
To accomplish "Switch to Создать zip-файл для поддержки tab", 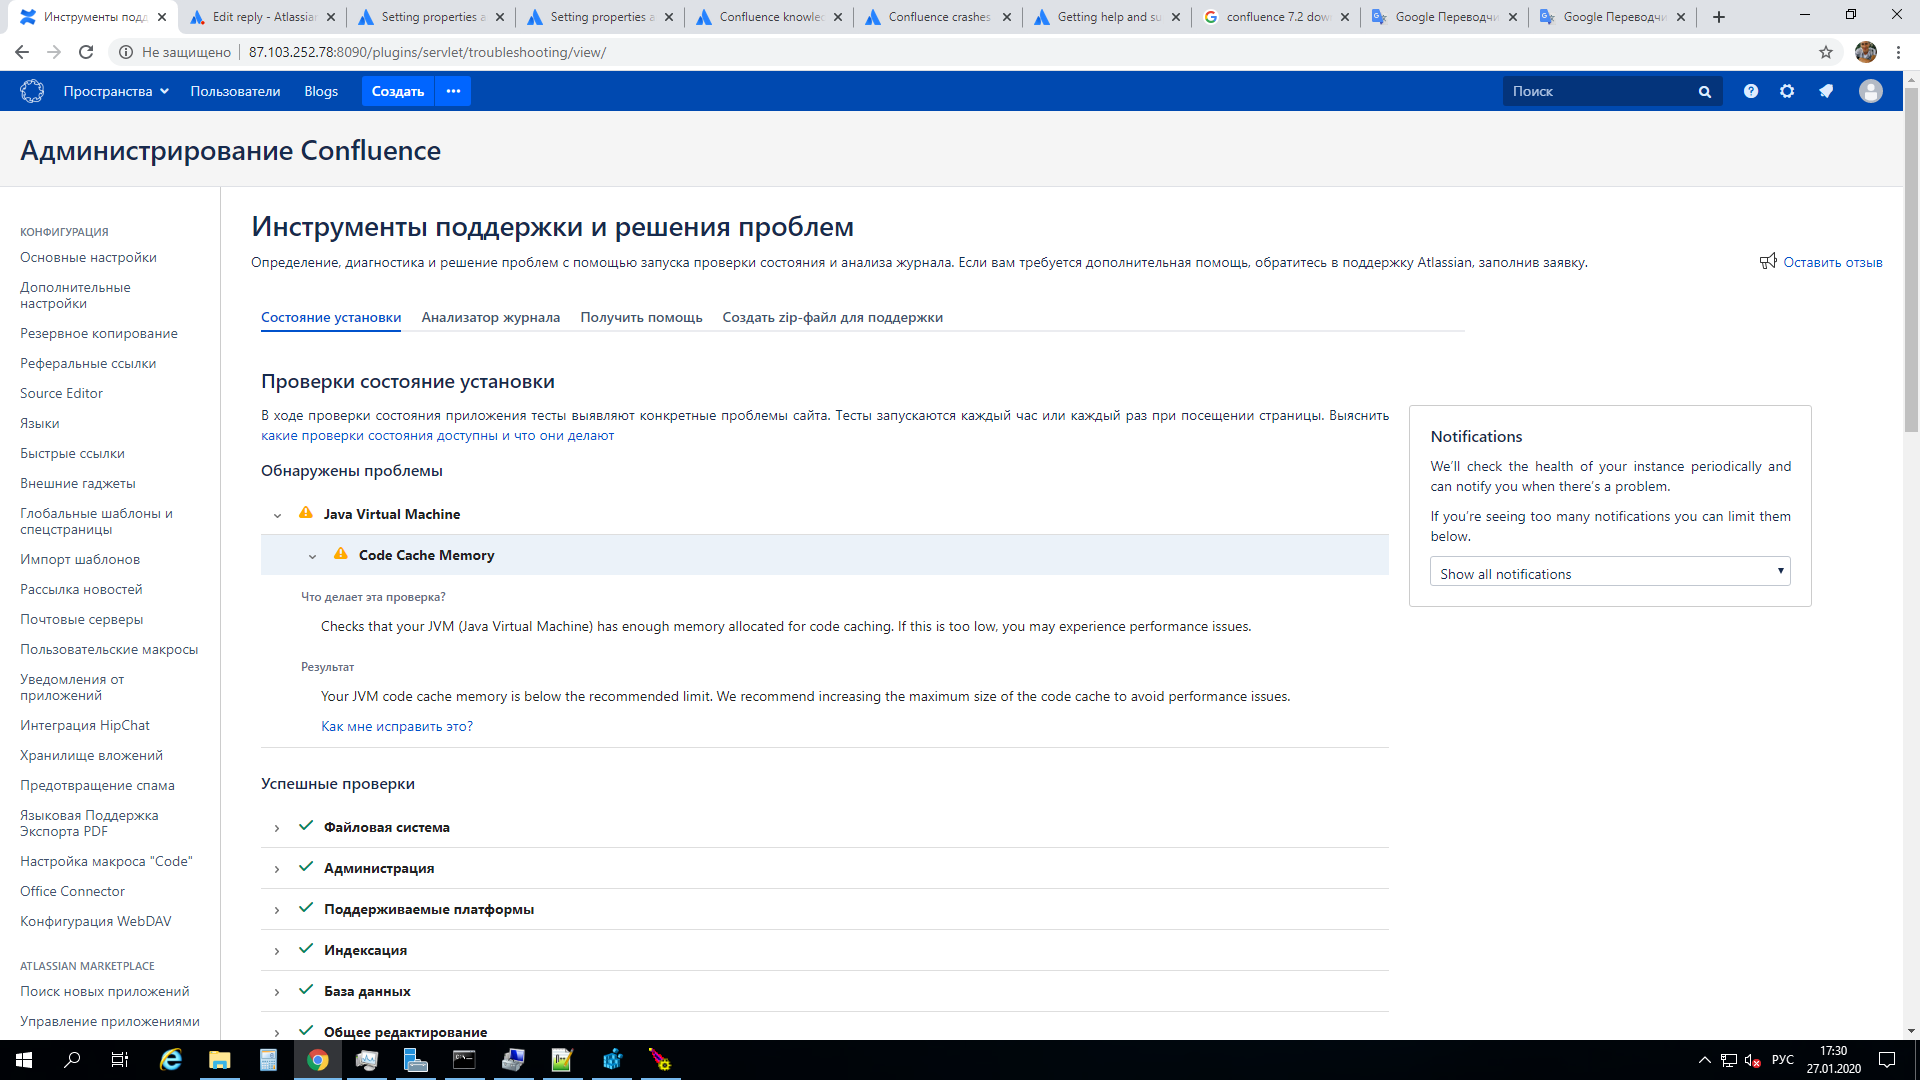I will tap(832, 317).
